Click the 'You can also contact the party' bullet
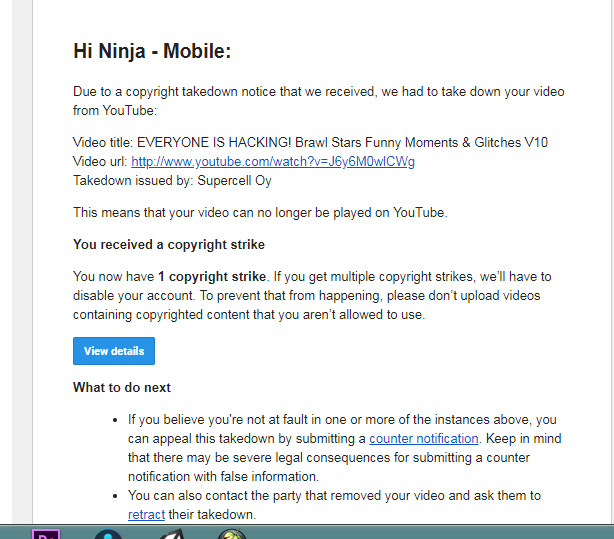614x539 pixels. pos(334,505)
